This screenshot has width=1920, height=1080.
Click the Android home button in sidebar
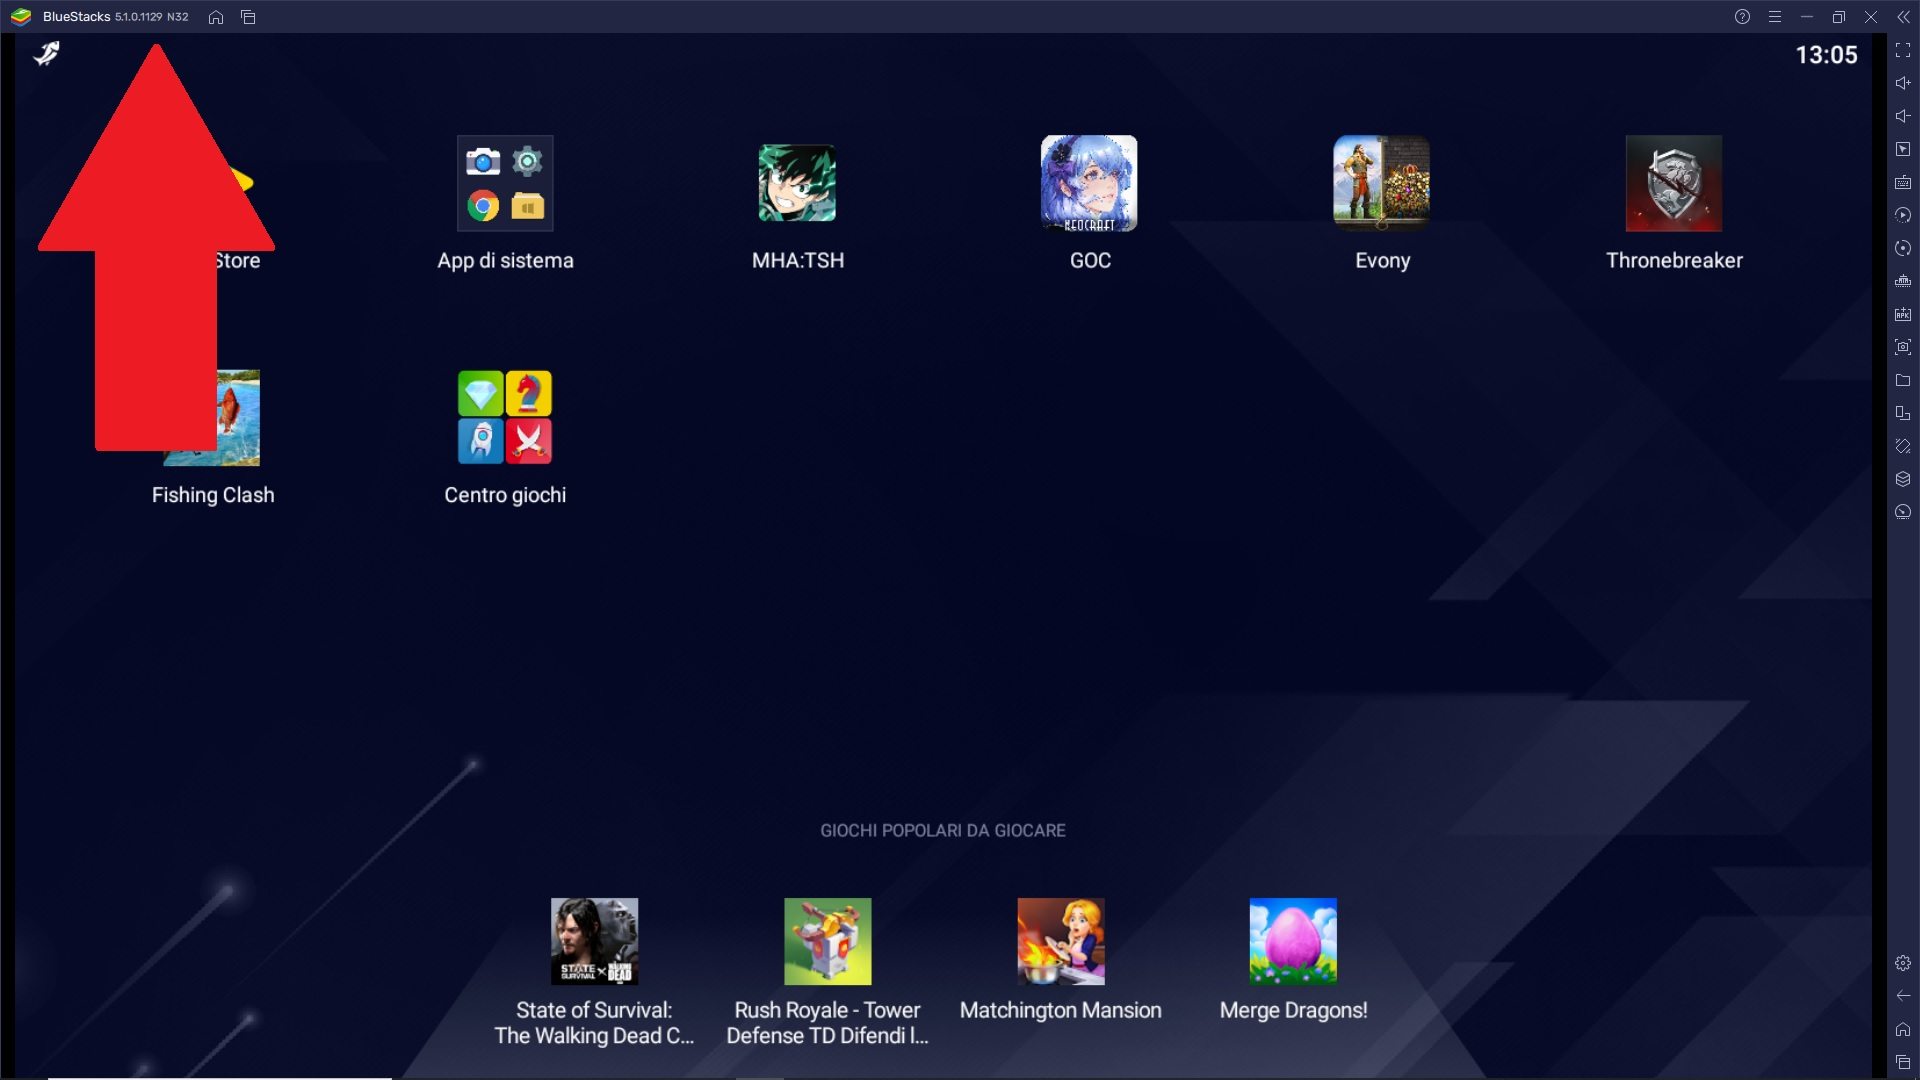[1903, 1029]
